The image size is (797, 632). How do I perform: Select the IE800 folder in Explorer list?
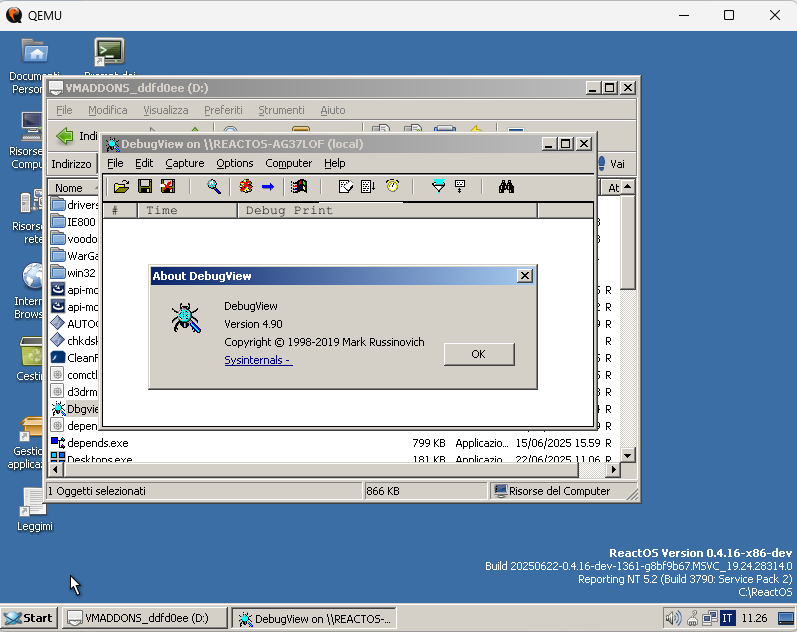pos(74,222)
